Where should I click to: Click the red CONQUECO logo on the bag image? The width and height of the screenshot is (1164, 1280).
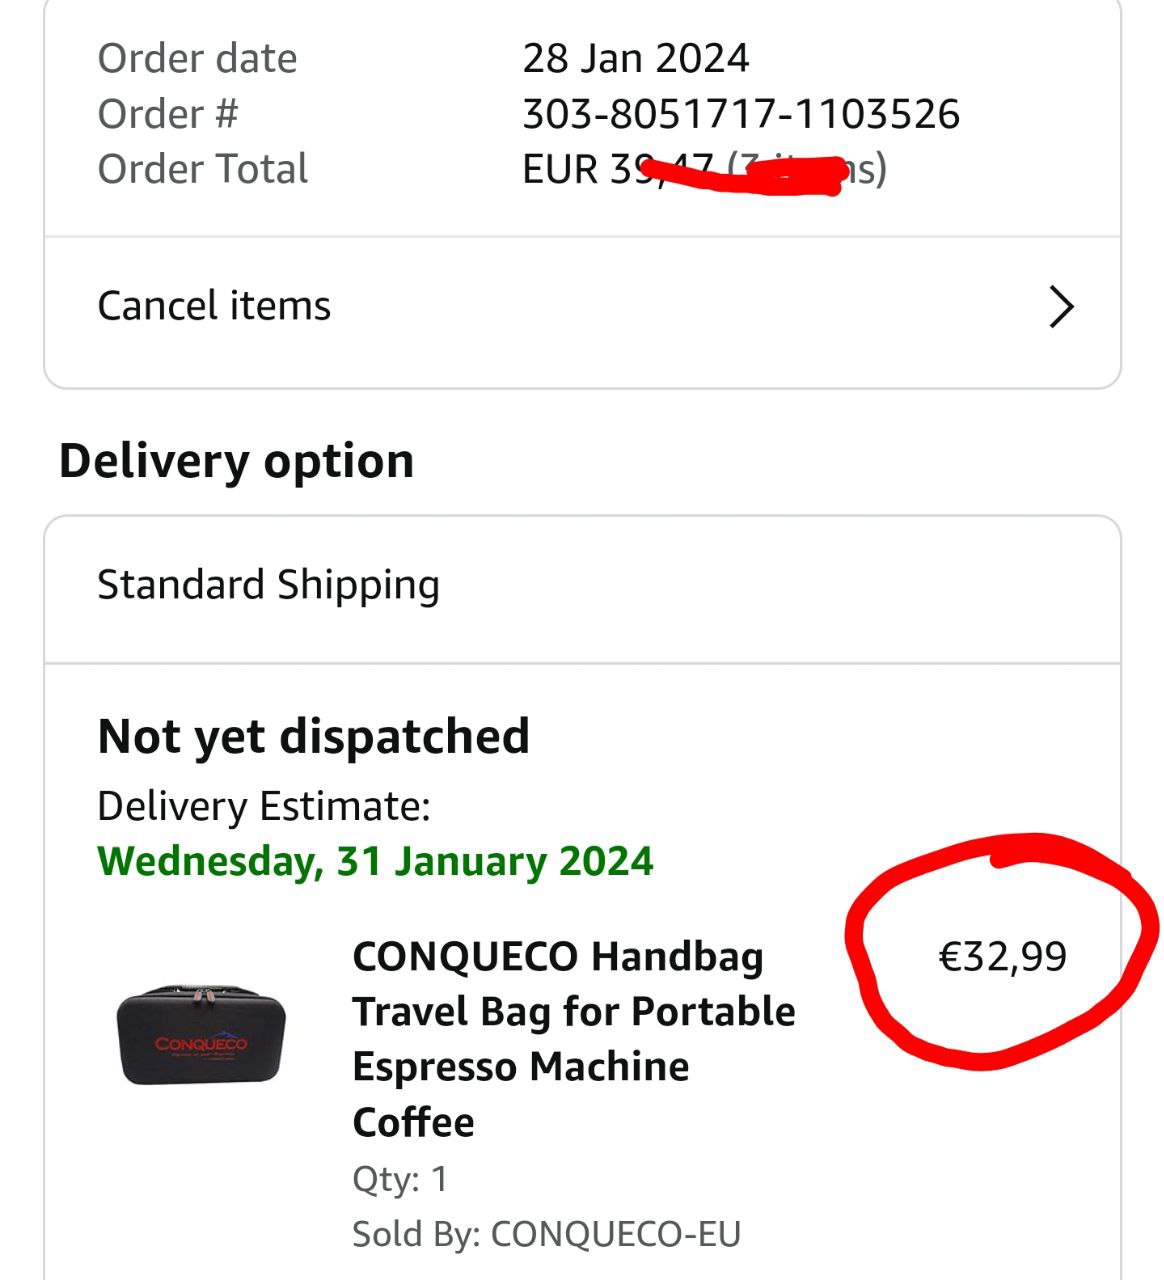[x=201, y=1044]
